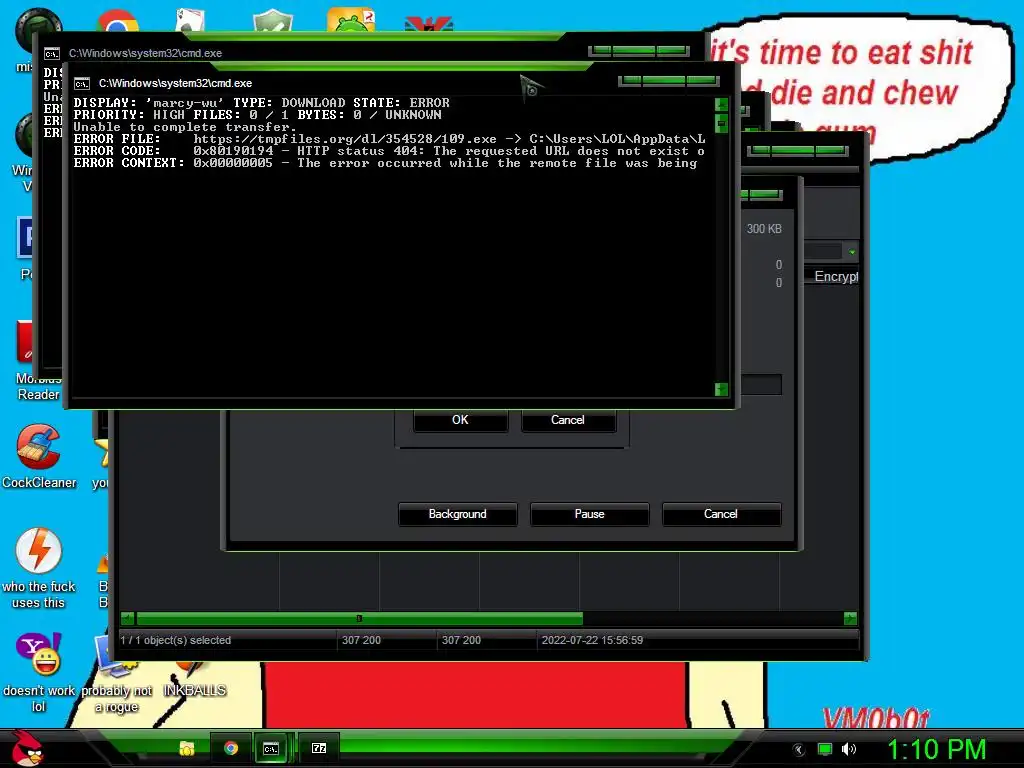The height and width of the screenshot is (768, 1024).
Task: Click the date 2022-07-22 15:56:59 status cell
Action: (592, 640)
